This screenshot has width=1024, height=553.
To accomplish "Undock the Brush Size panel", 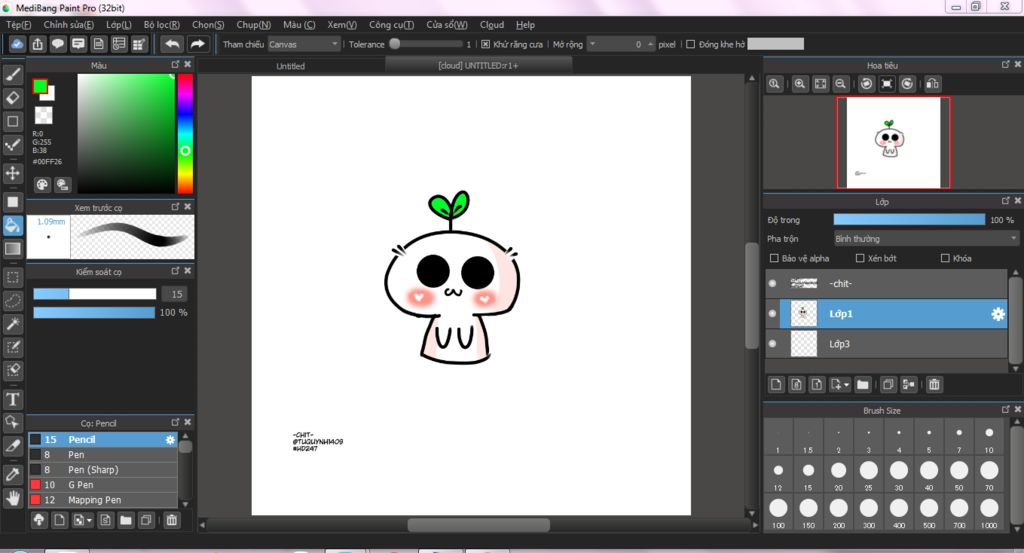I will click(x=1006, y=410).
